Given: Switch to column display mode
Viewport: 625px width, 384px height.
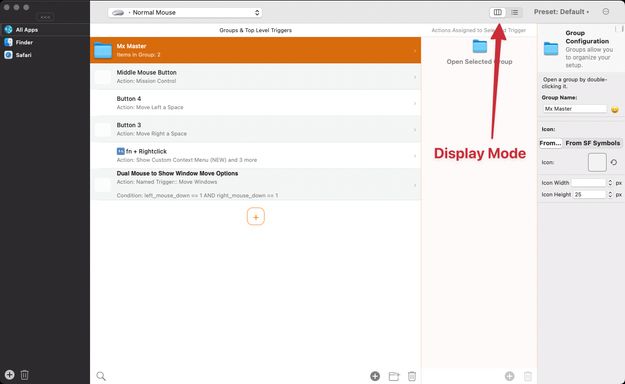Looking at the screenshot, I should (497, 12).
